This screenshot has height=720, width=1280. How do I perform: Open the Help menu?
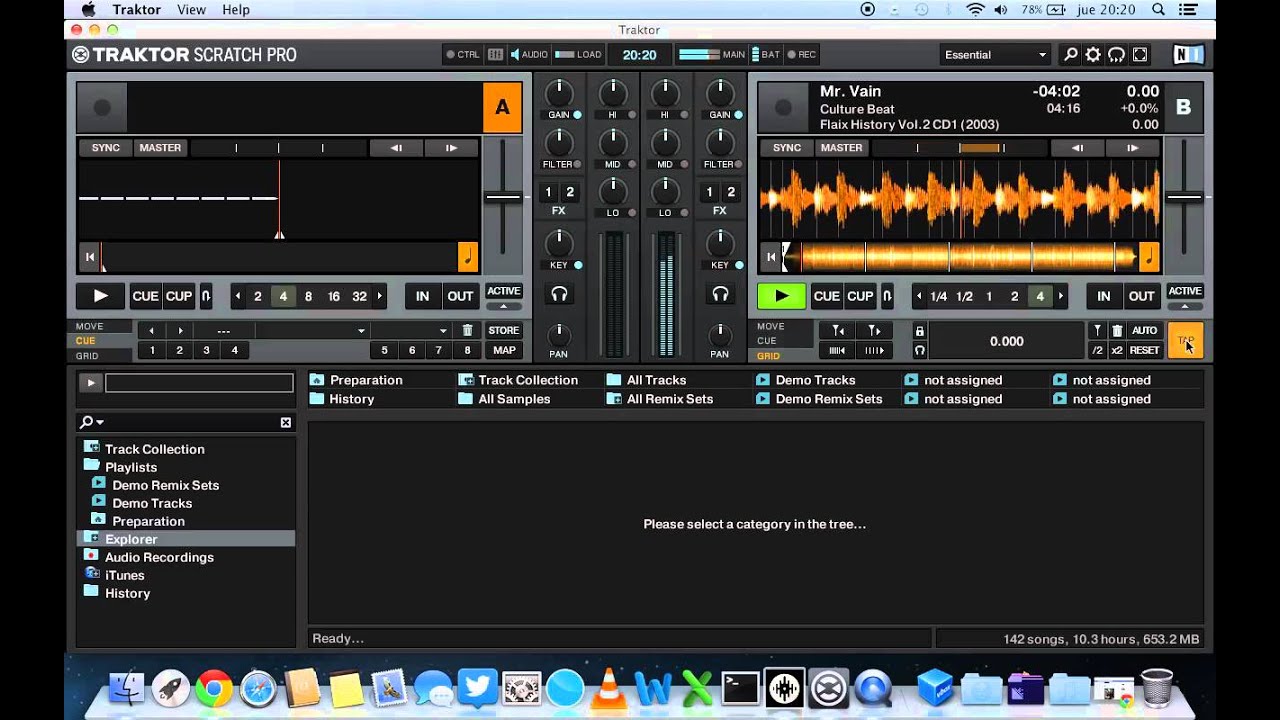pos(236,9)
